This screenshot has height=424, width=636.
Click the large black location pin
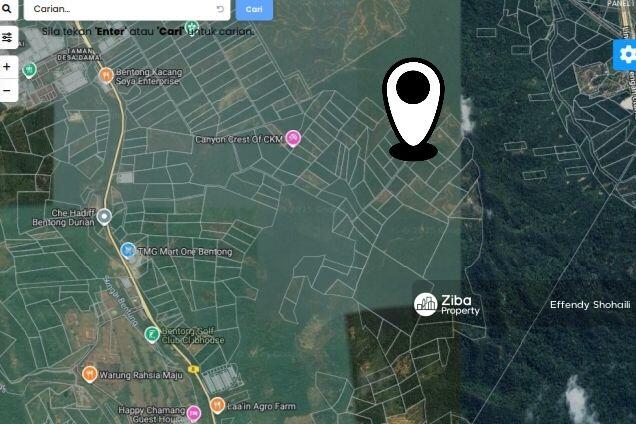pos(413,108)
